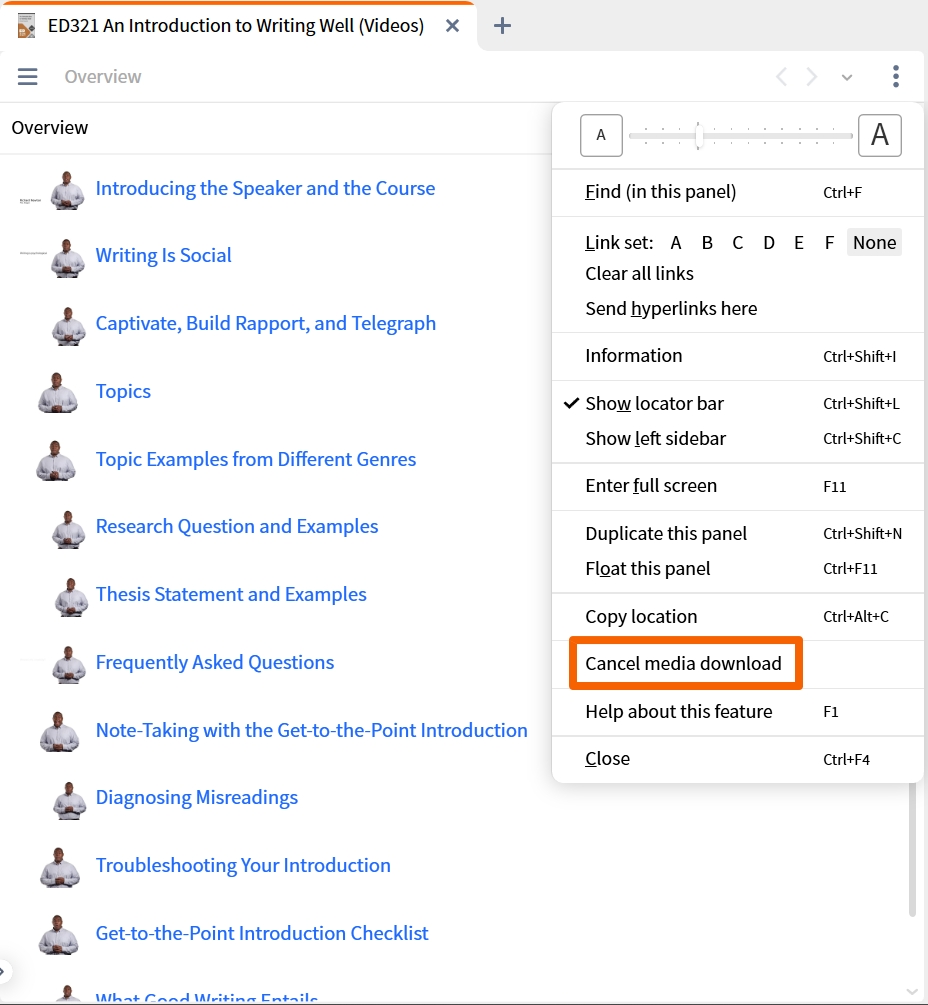The width and height of the screenshot is (928, 1005).
Task: Open the hamburger menu beside Overview
Action: tap(28, 77)
